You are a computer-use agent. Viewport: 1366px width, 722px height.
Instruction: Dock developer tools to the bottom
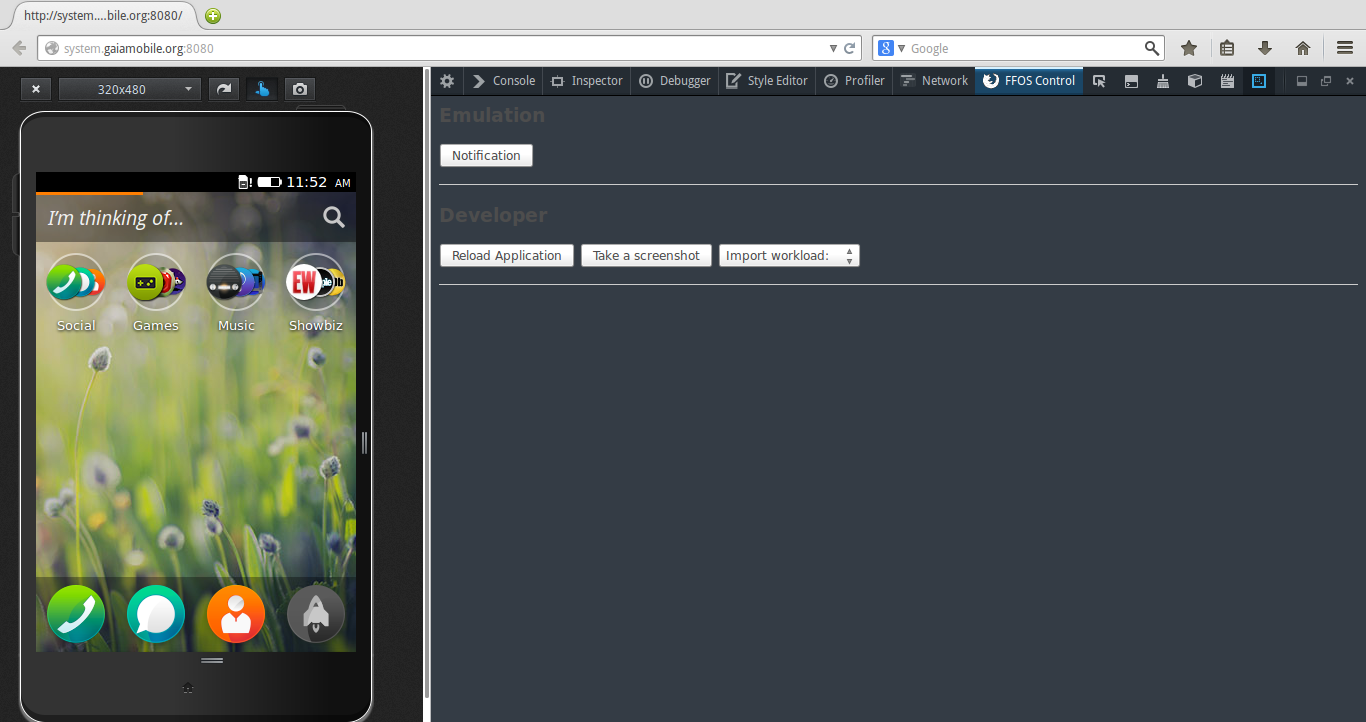click(1302, 81)
